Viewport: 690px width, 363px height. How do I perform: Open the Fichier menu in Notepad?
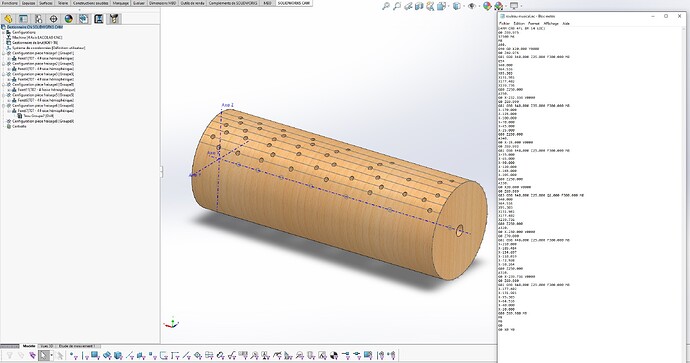click(x=505, y=23)
